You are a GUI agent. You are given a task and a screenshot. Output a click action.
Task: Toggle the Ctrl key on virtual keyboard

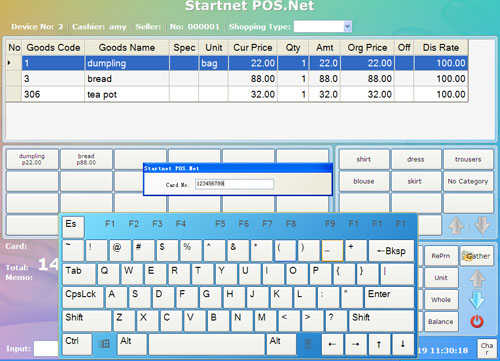click(77, 344)
